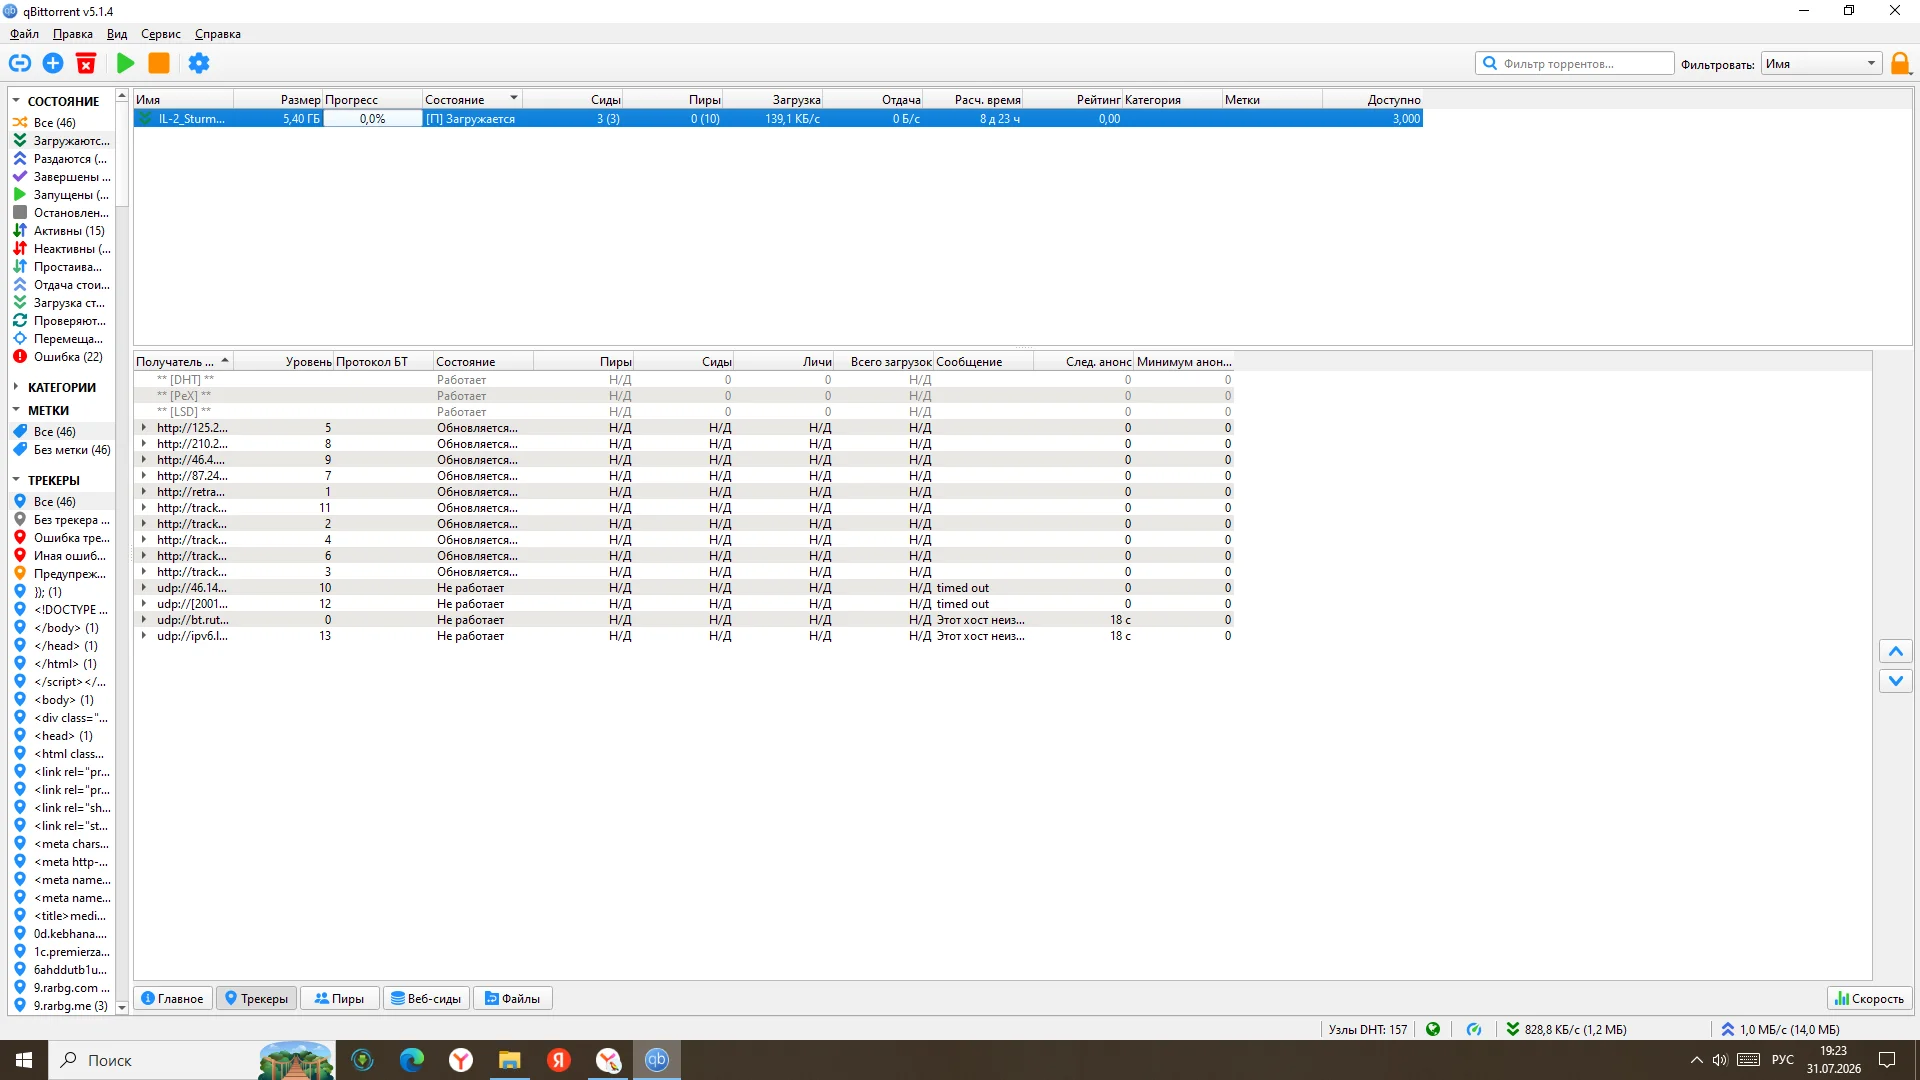Switch to the Веб-сиды tab
The image size is (1920, 1080).
[426, 999]
